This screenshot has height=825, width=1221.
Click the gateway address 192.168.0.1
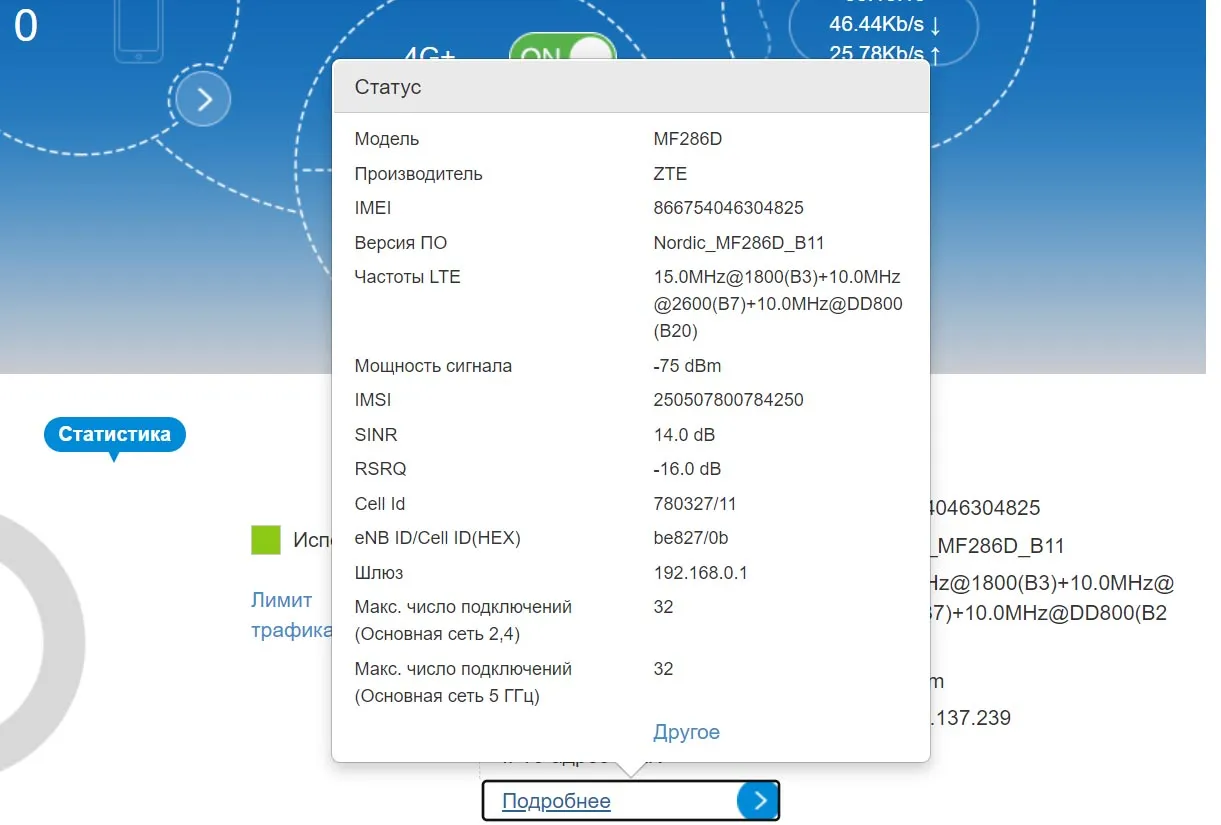coord(700,573)
